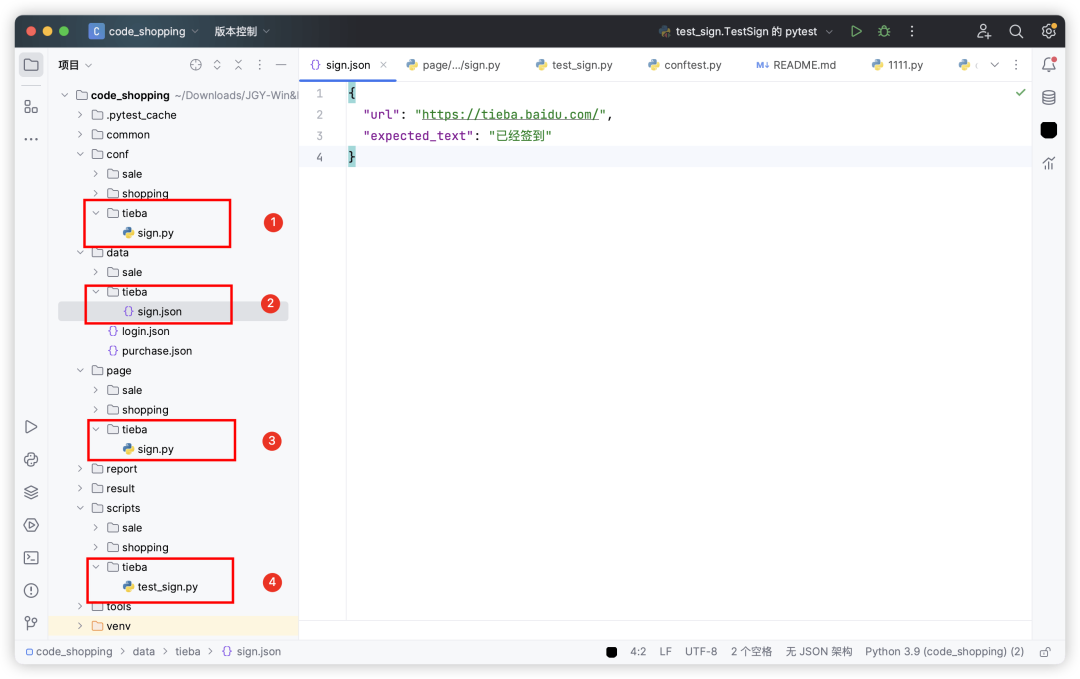Switch to the test_sign.py tab

click(574, 65)
